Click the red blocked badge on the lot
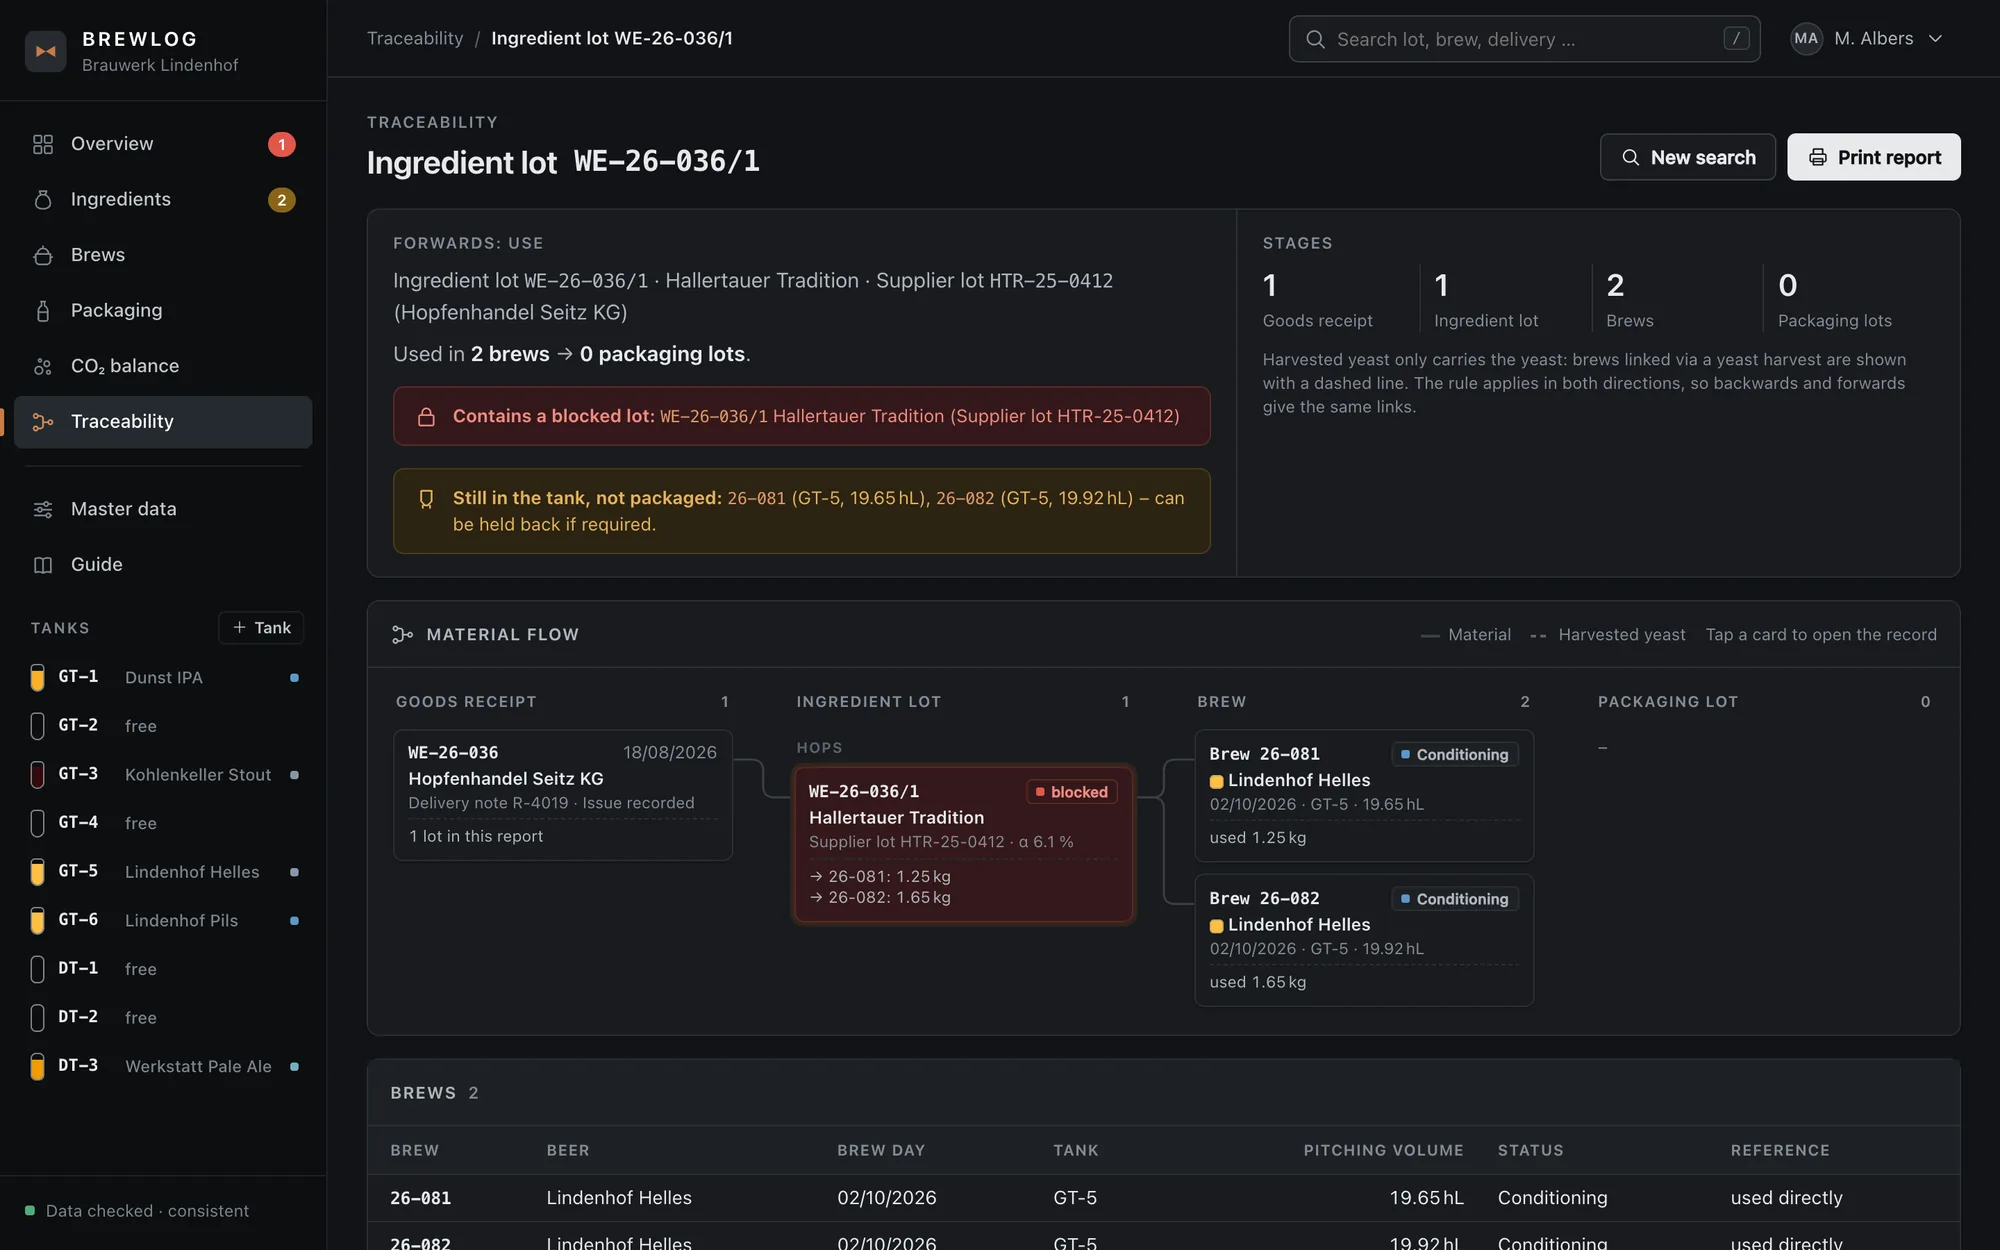Viewport: 2000px width, 1250px height. [1071, 792]
